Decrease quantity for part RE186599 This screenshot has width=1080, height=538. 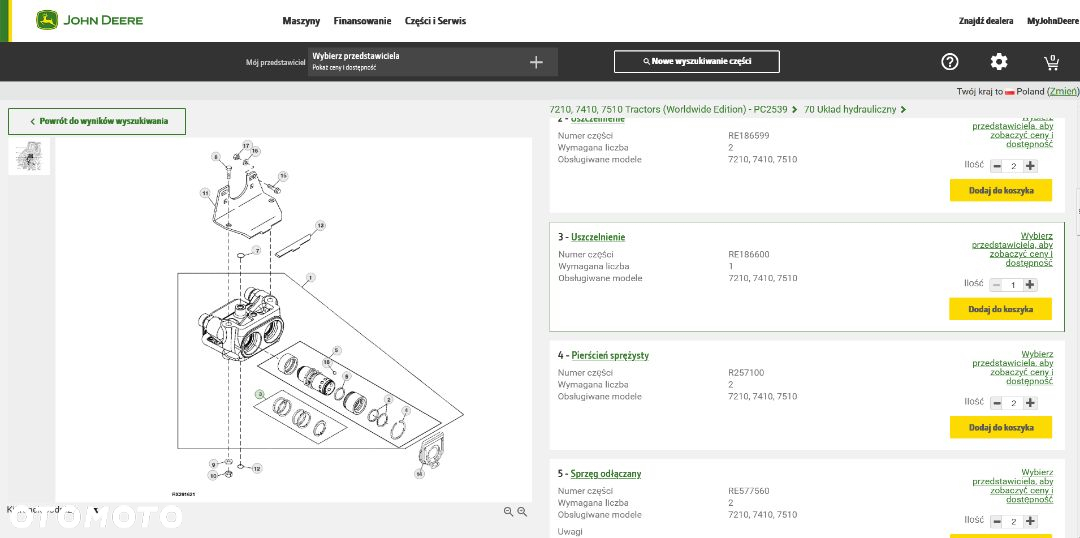pos(997,166)
